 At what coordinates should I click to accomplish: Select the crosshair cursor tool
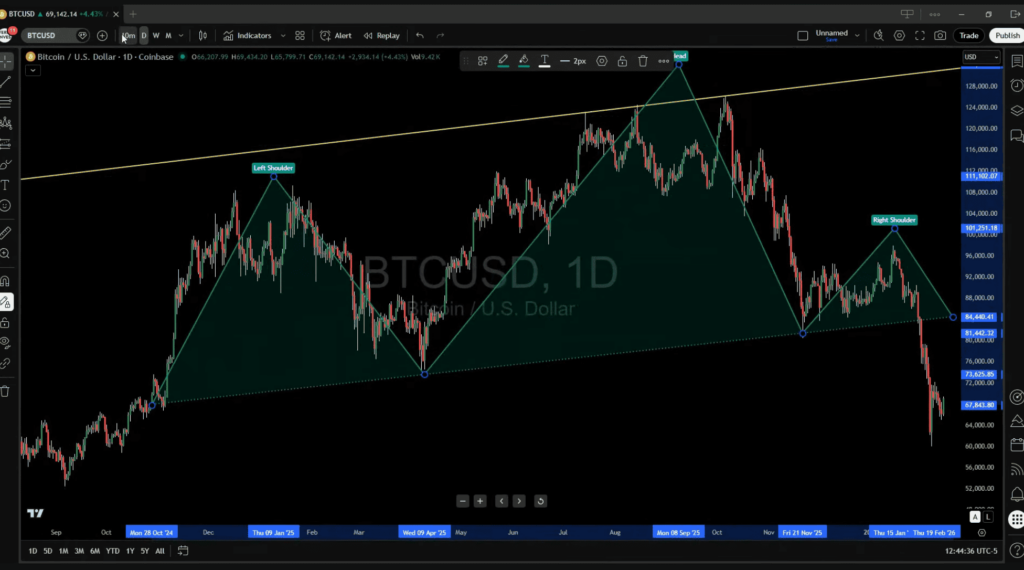click(x=6, y=61)
